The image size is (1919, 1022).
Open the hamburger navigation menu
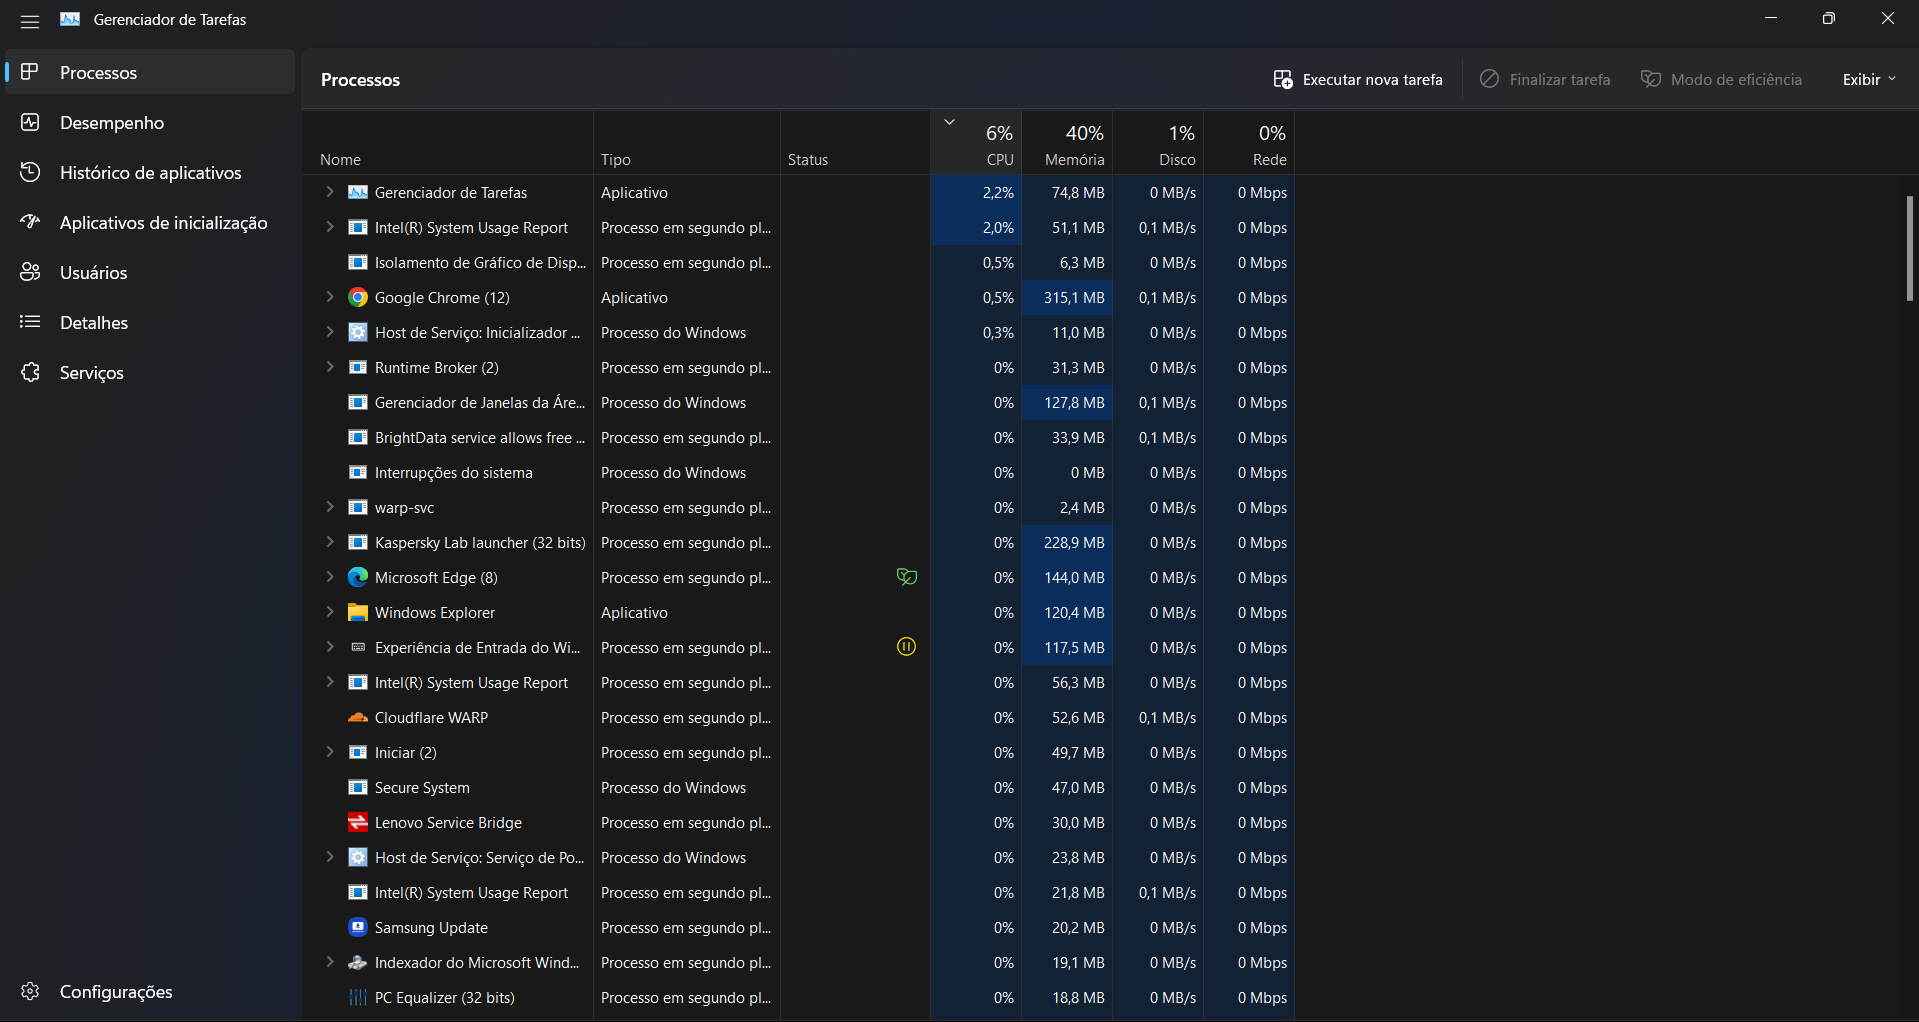click(30, 20)
